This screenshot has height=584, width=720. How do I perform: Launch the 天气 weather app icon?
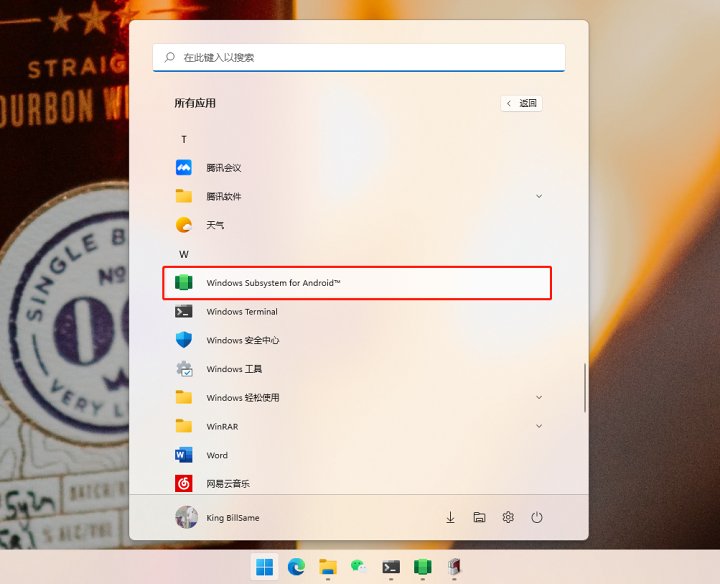(x=184, y=225)
